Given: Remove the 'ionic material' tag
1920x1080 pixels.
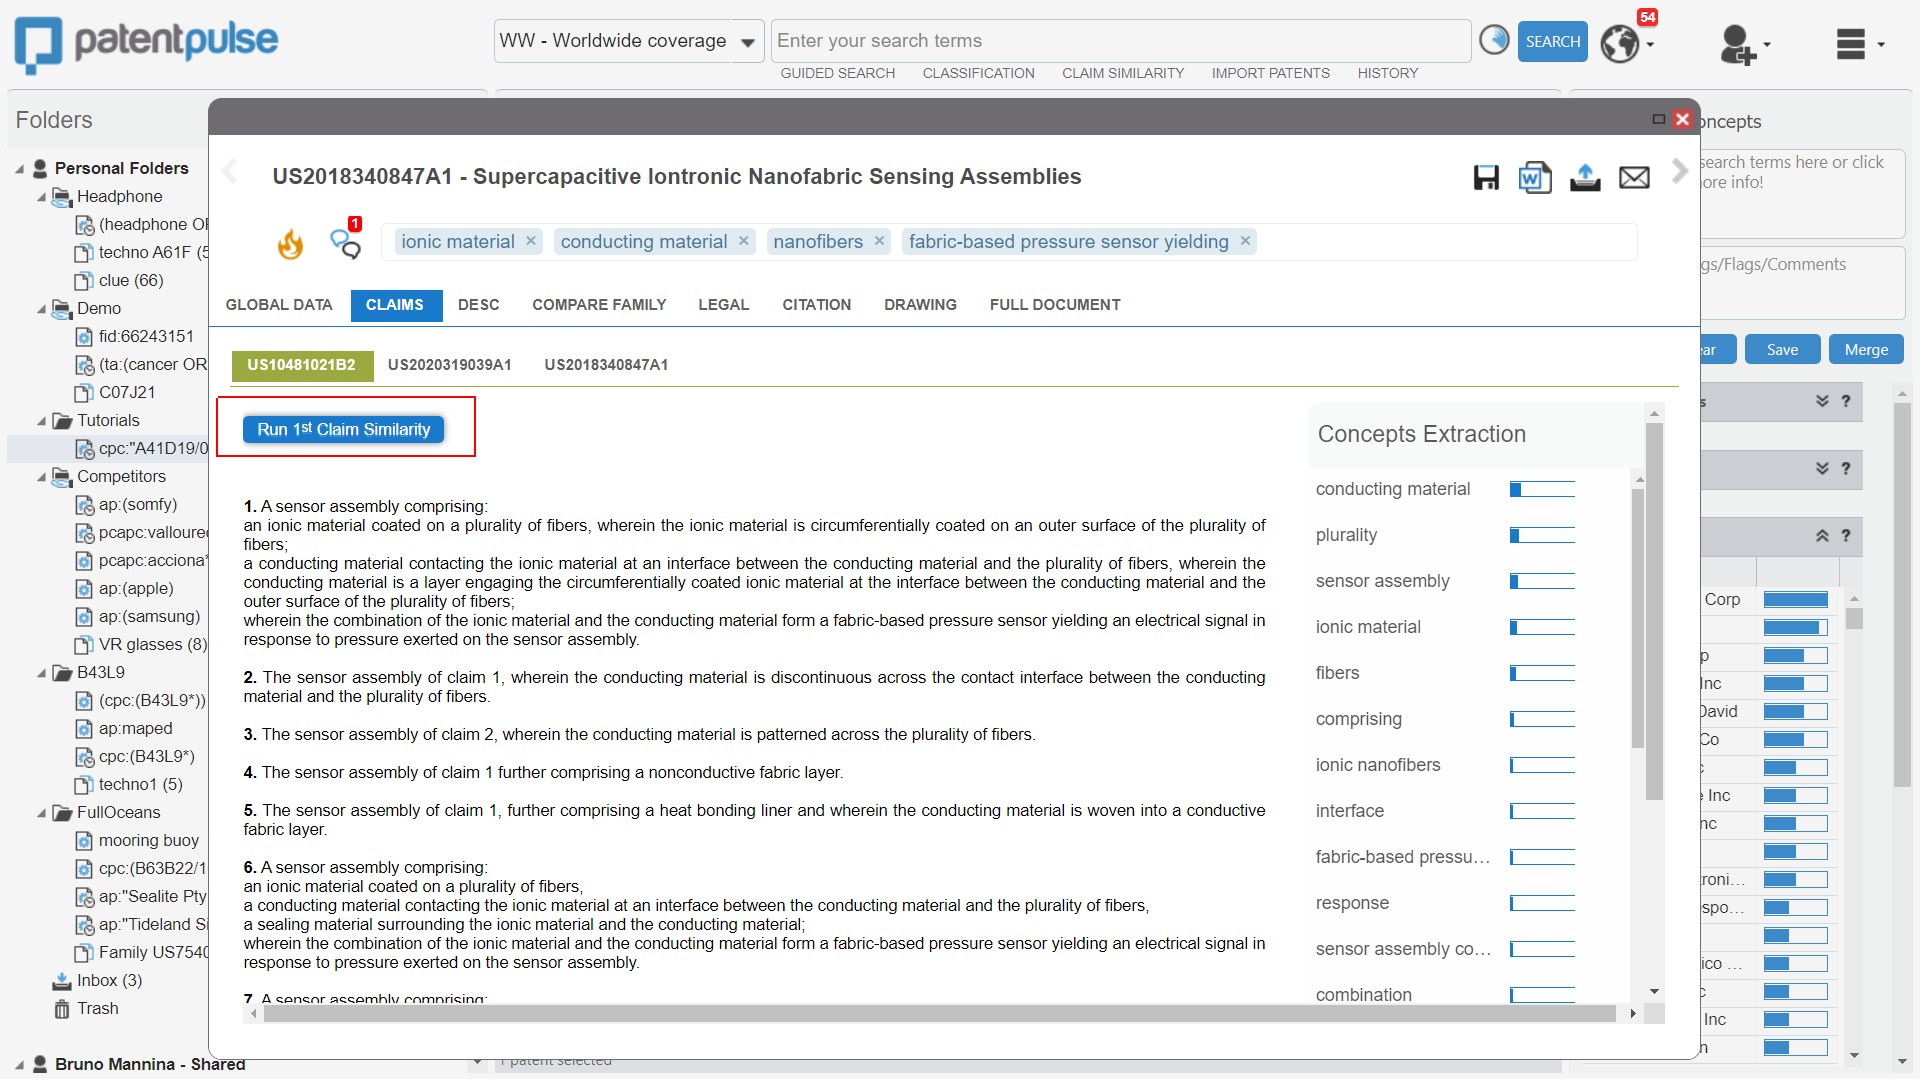Looking at the screenshot, I should click(531, 241).
